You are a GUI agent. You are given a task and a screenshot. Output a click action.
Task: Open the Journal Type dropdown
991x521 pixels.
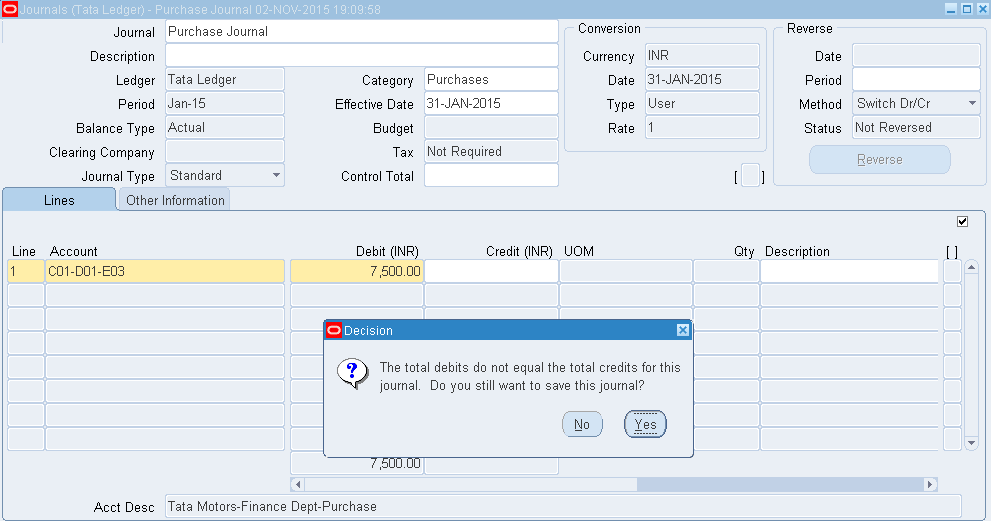[276, 176]
